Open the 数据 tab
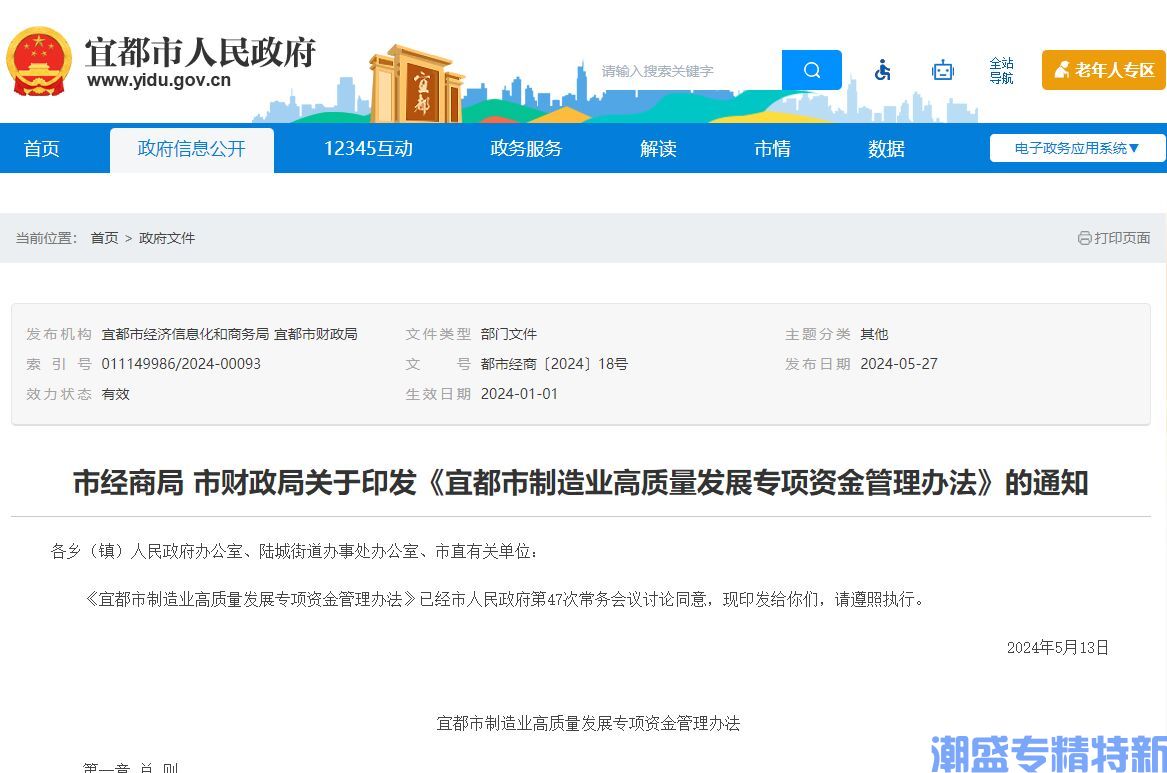The height and width of the screenshot is (773, 1167). click(x=886, y=149)
